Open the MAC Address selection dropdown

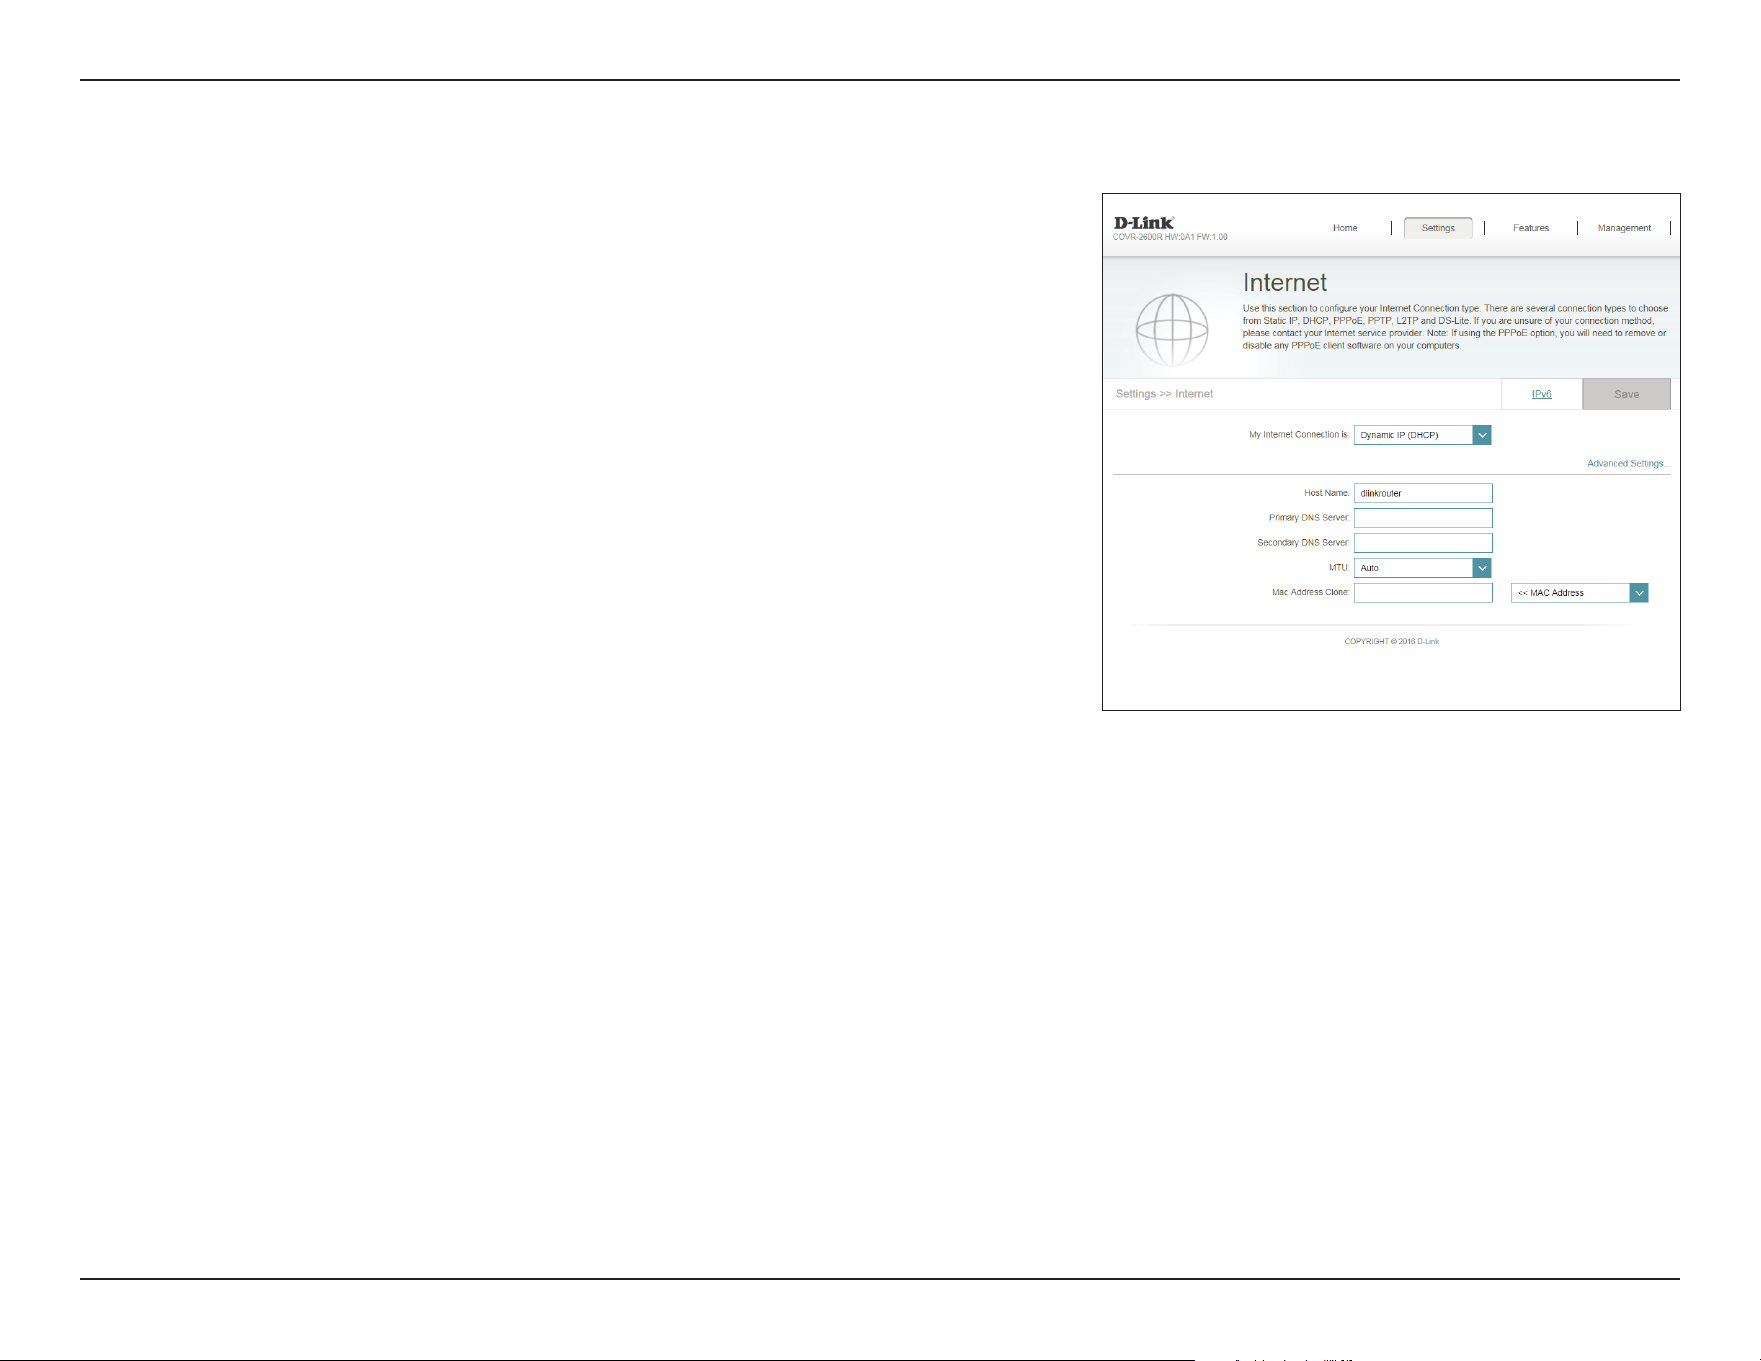(x=1579, y=593)
